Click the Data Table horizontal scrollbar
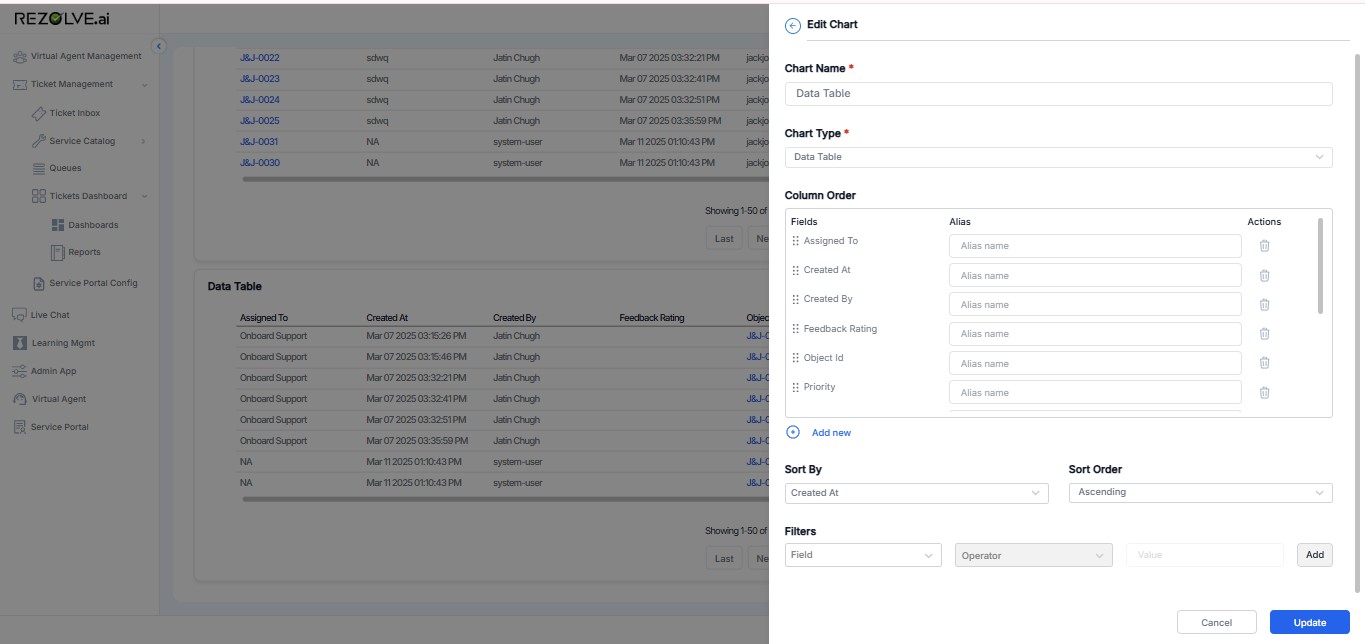Screen dimensions: 1365x644 tap(505, 499)
